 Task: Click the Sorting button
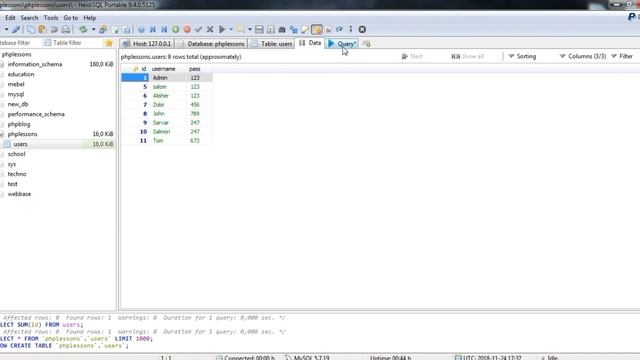click(522, 56)
